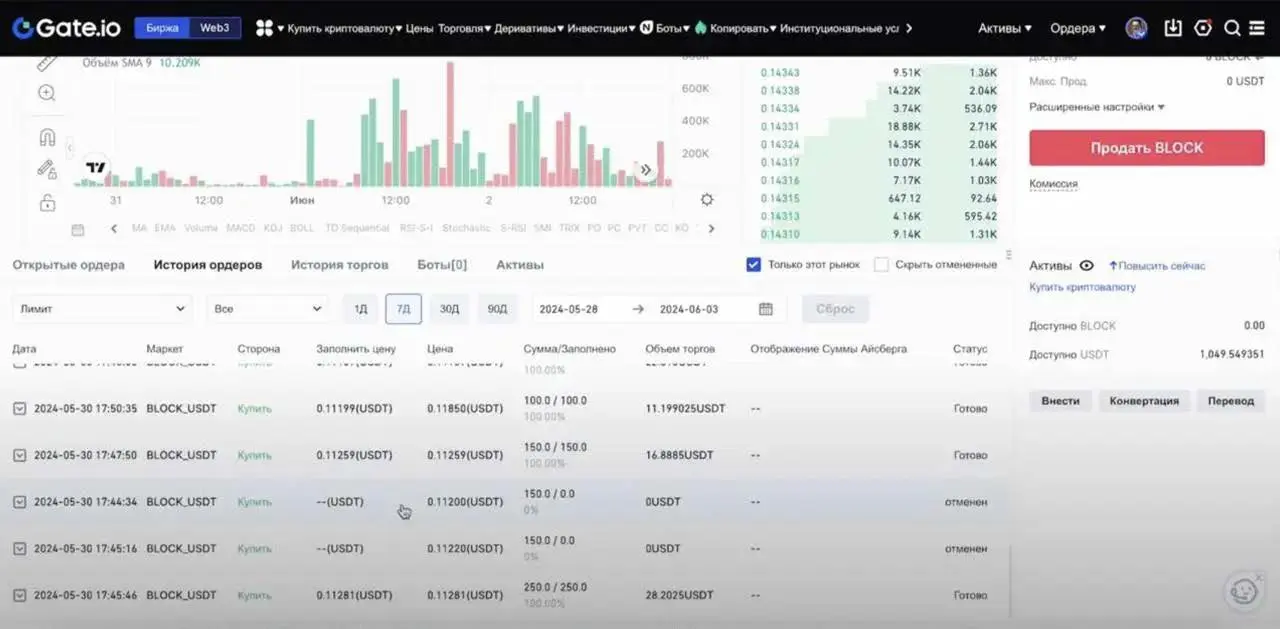This screenshot has width=1280, height=629.
Task: Open the 'Все' filter dropdown
Action: 267,309
